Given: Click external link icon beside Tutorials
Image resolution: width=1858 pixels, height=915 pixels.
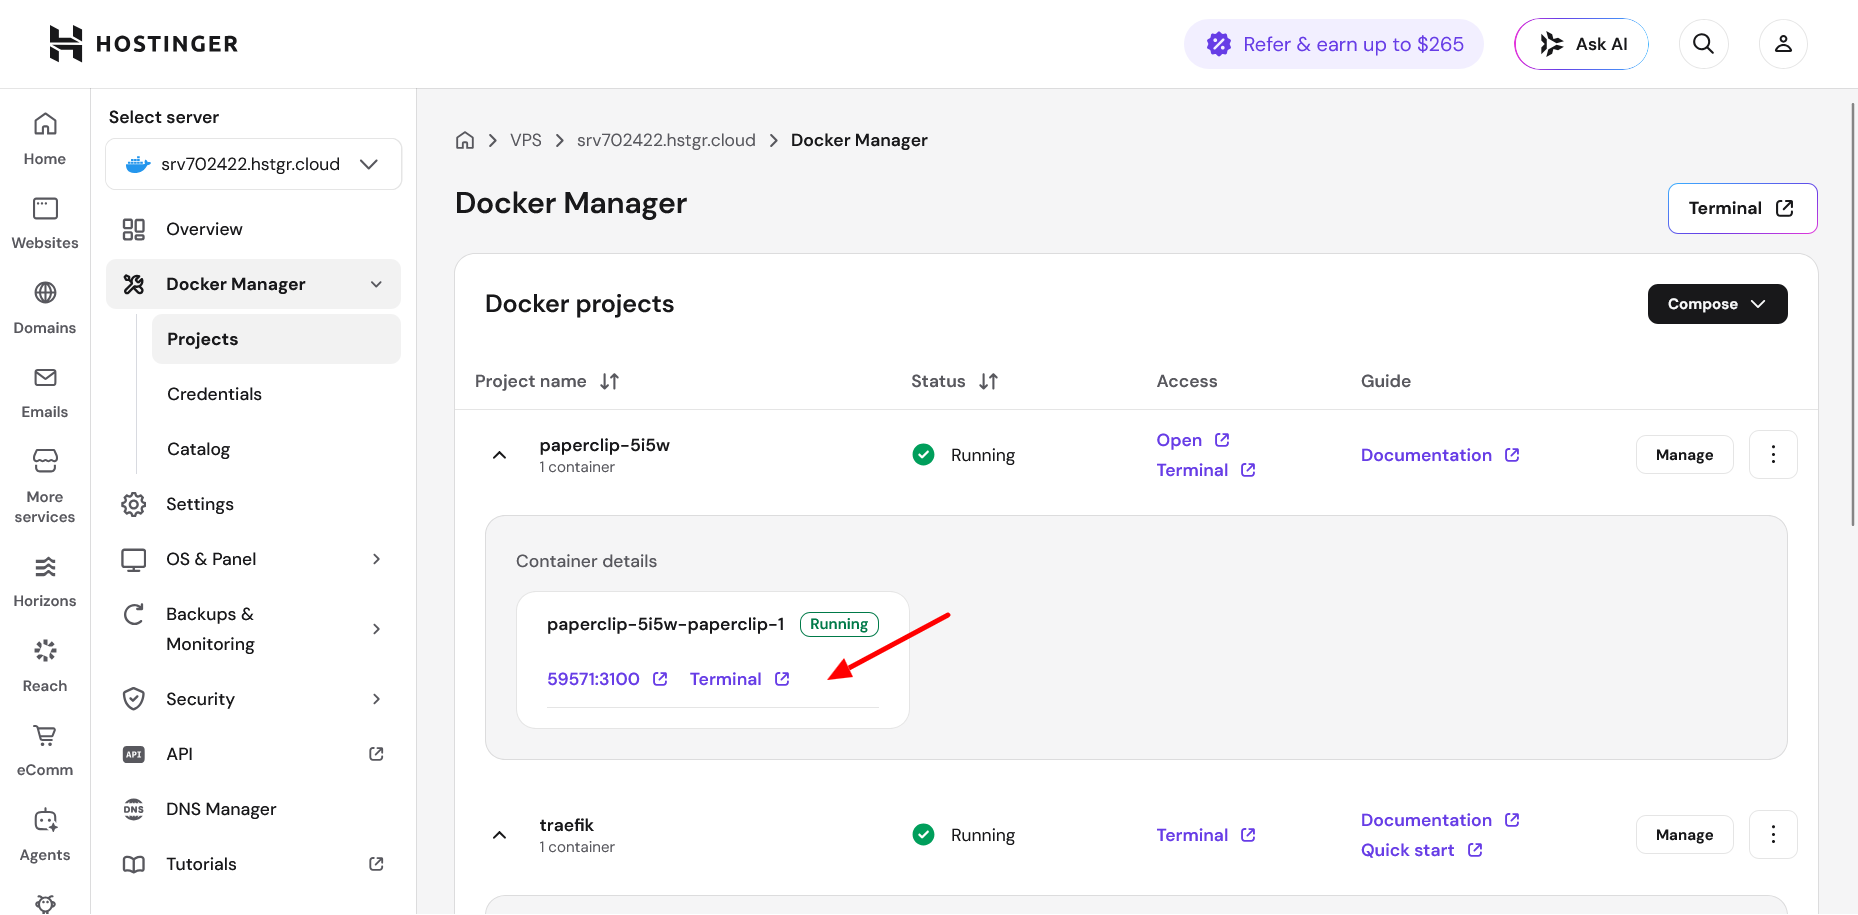Looking at the screenshot, I should coord(376,864).
